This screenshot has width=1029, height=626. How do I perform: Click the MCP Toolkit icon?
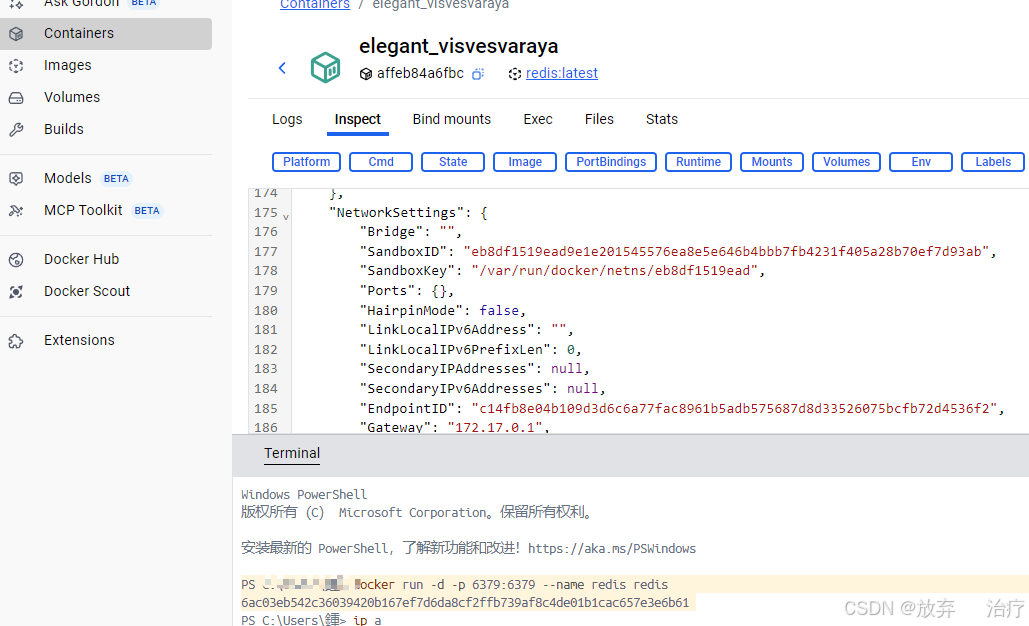pos(16,211)
